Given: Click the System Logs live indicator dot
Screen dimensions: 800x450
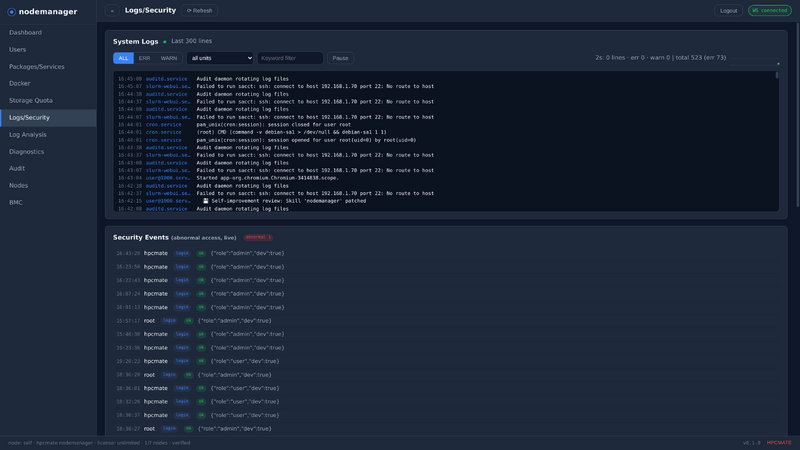Looking at the screenshot, I should 165,42.
